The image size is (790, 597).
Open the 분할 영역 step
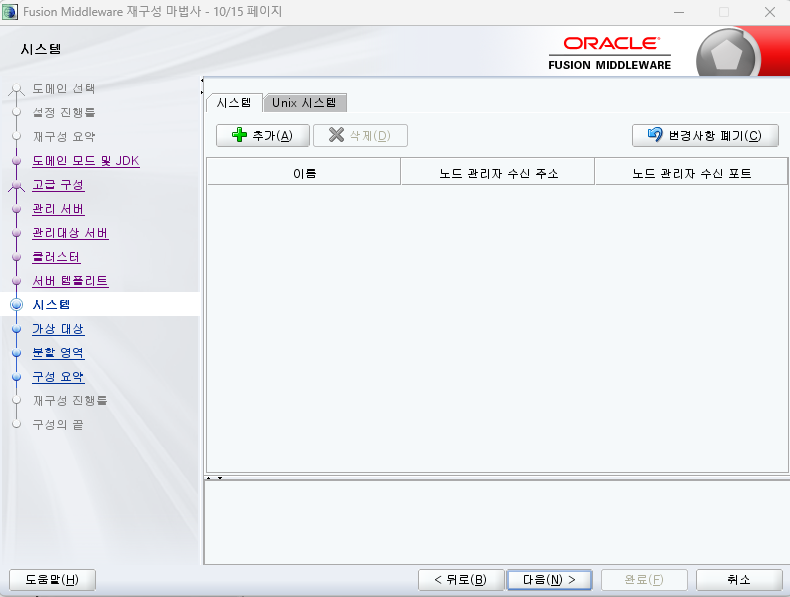click(x=58, y=353)
